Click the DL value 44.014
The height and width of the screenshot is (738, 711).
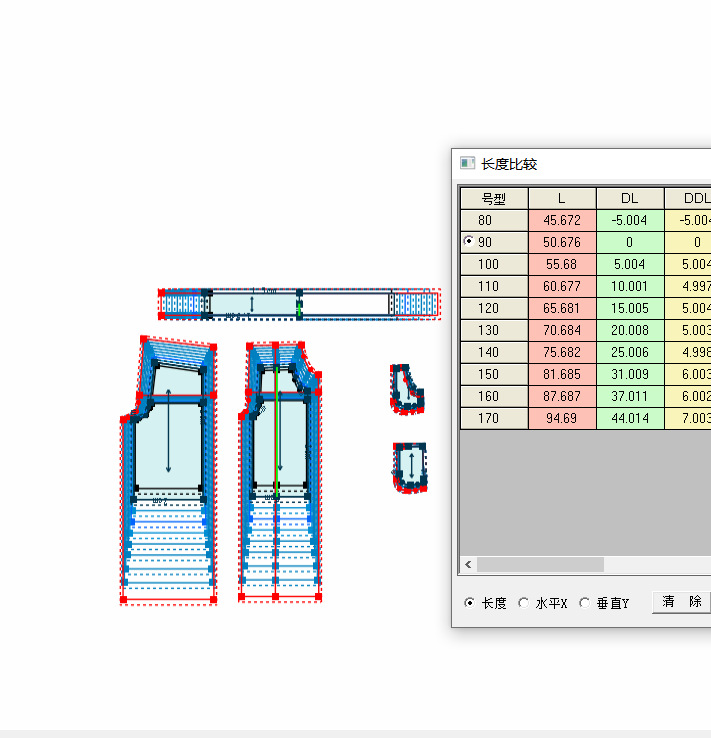pyautogui.click(x=630, y=418)
